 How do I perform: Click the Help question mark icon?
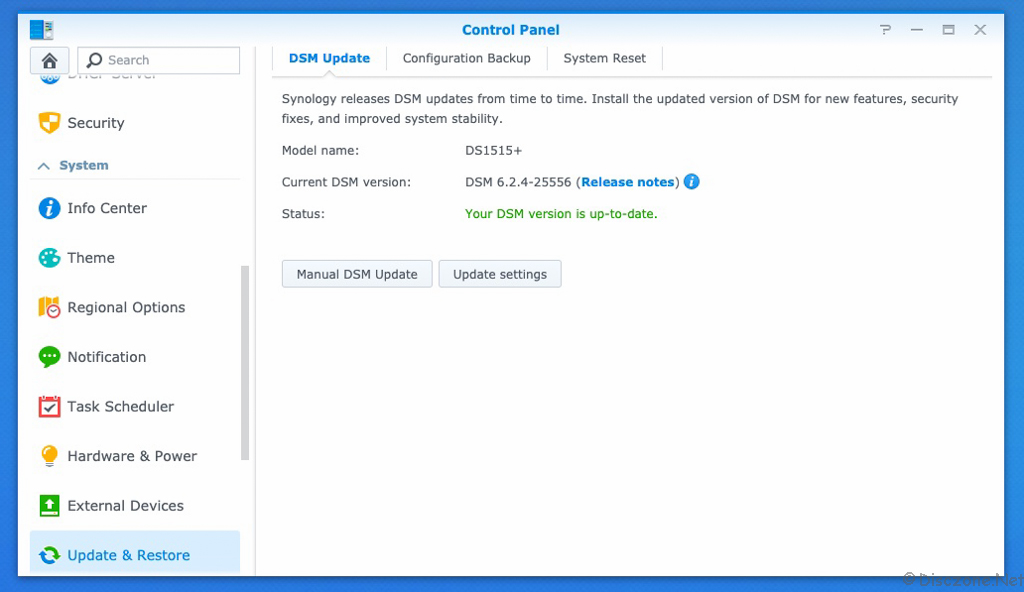pyautogui.click(x=885, y=30)
